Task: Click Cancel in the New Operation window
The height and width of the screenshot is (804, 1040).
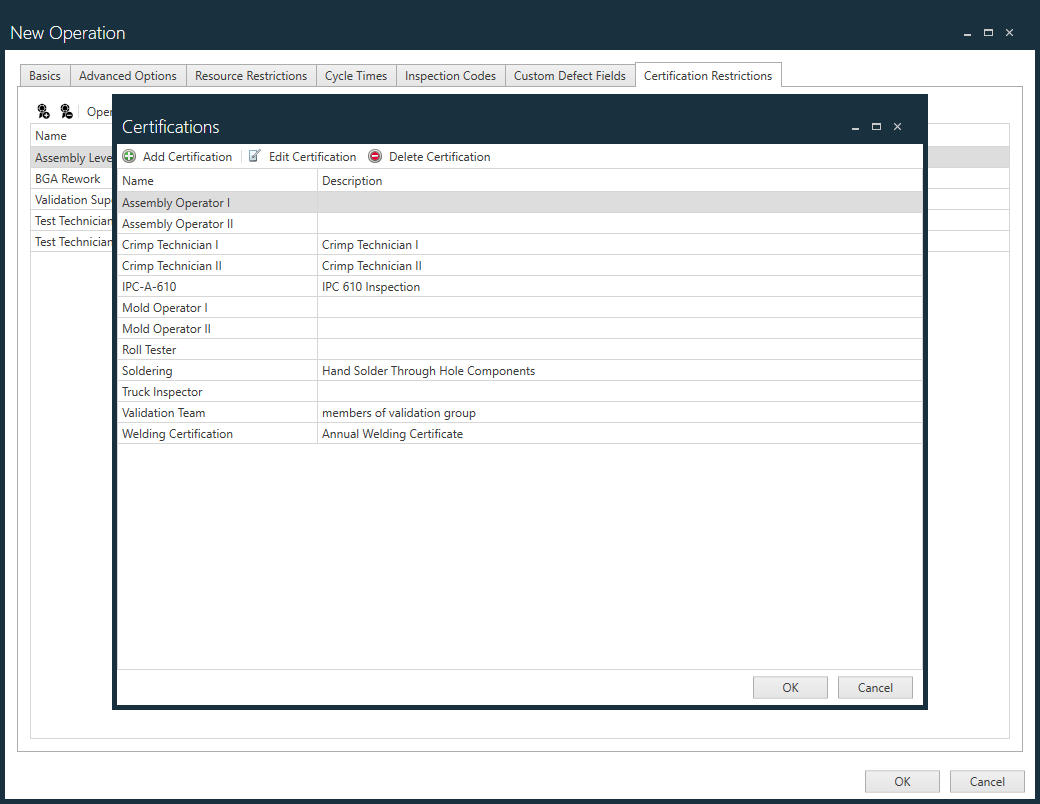Action: pos(987,781)
